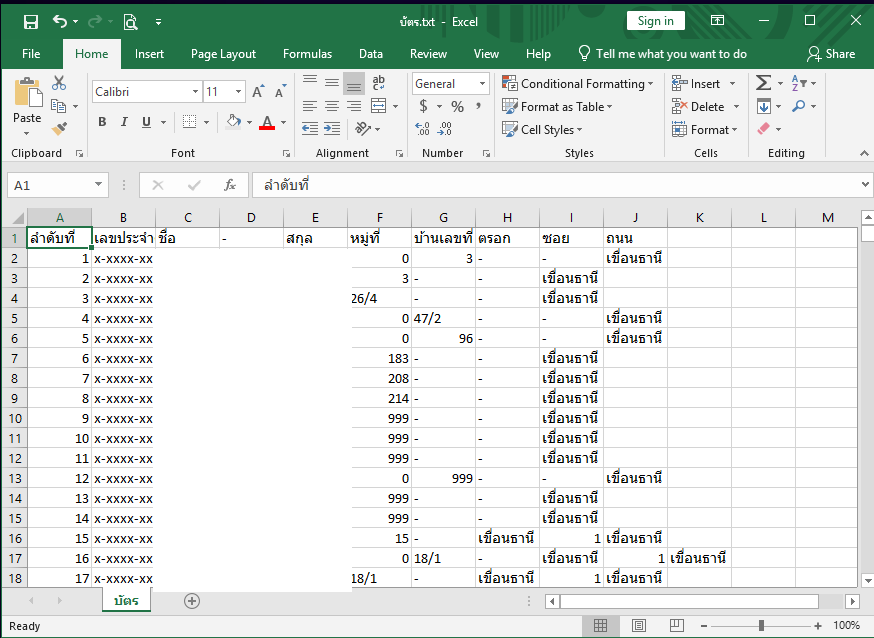Open the General number format dropdown
This screenshot has height=638, width=874.
tap(482, 84)
